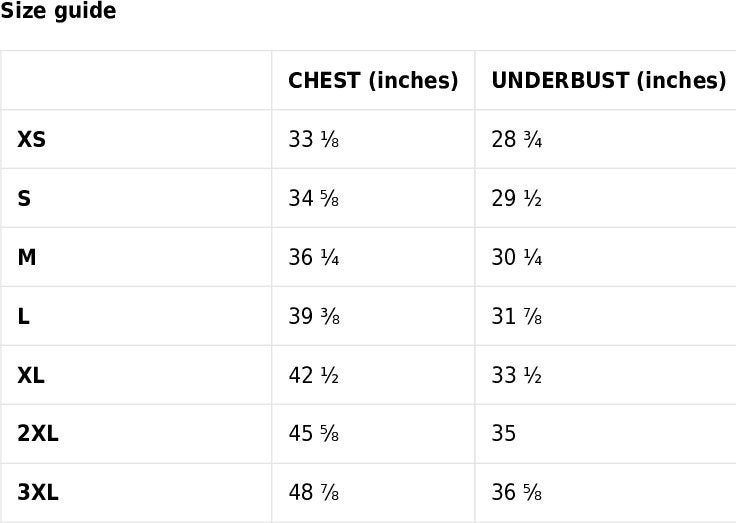
Task: Click the XL size row label
Action: [31, 375]
